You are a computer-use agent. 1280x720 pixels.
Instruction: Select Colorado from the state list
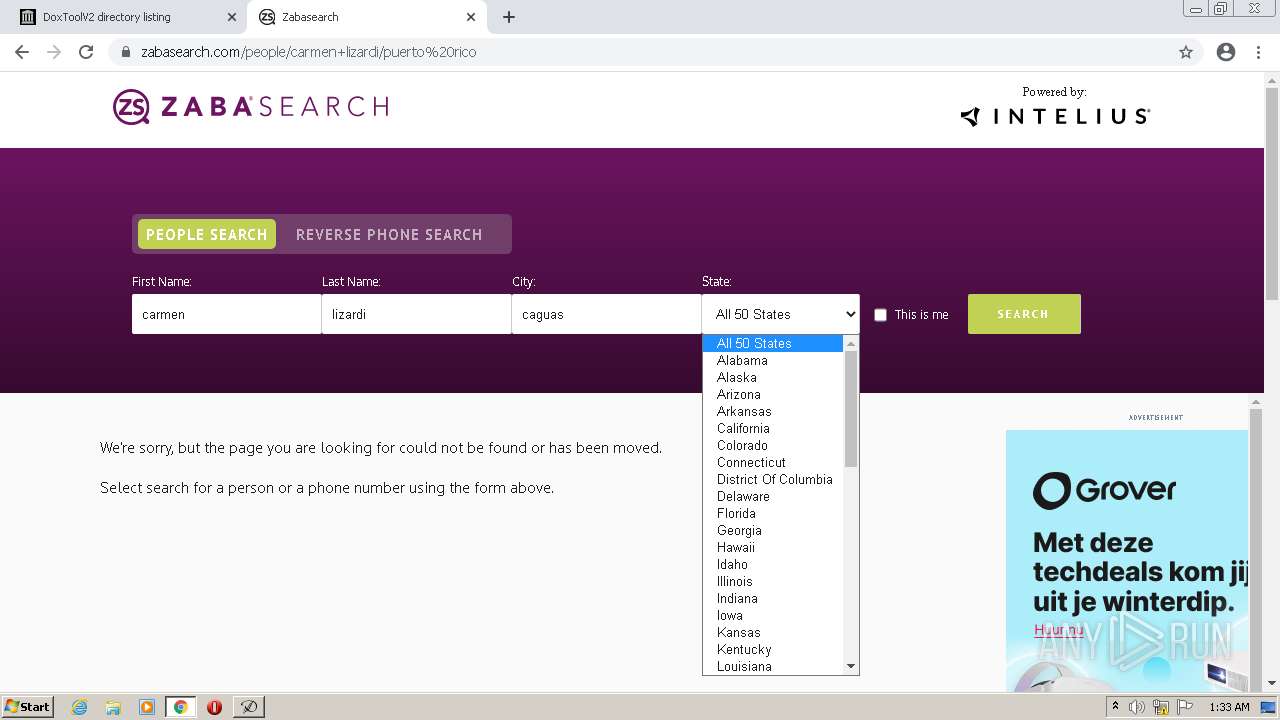click(x=773, y=445)
